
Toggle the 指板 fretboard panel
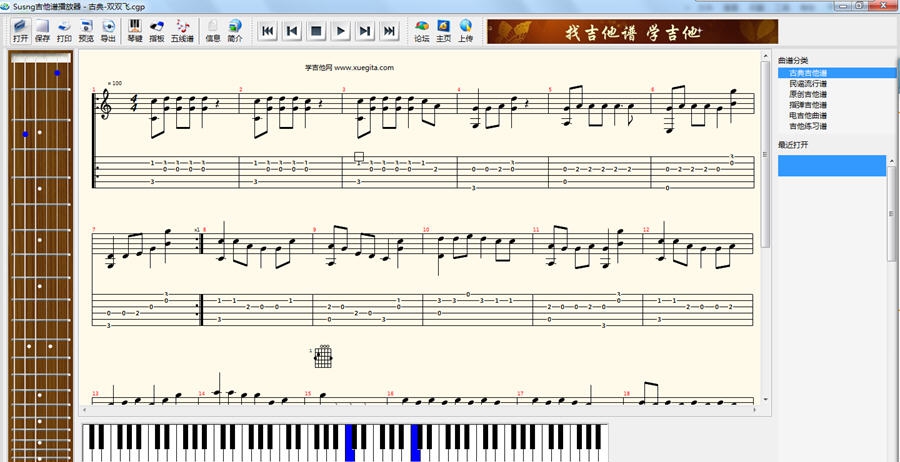[x=157, y=31]
